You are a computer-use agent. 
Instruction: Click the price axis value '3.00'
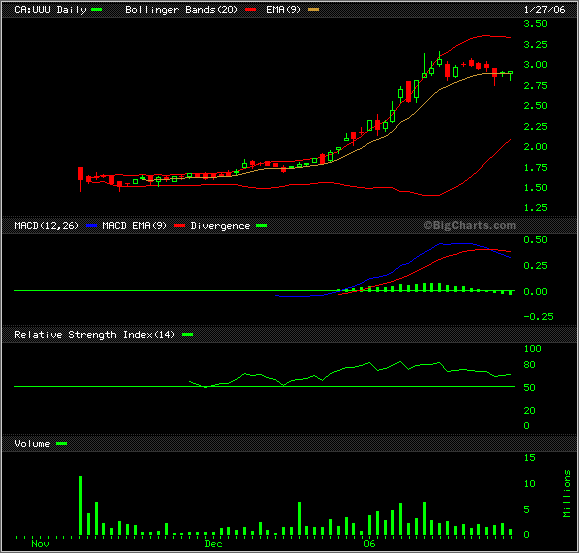point(535,65)
